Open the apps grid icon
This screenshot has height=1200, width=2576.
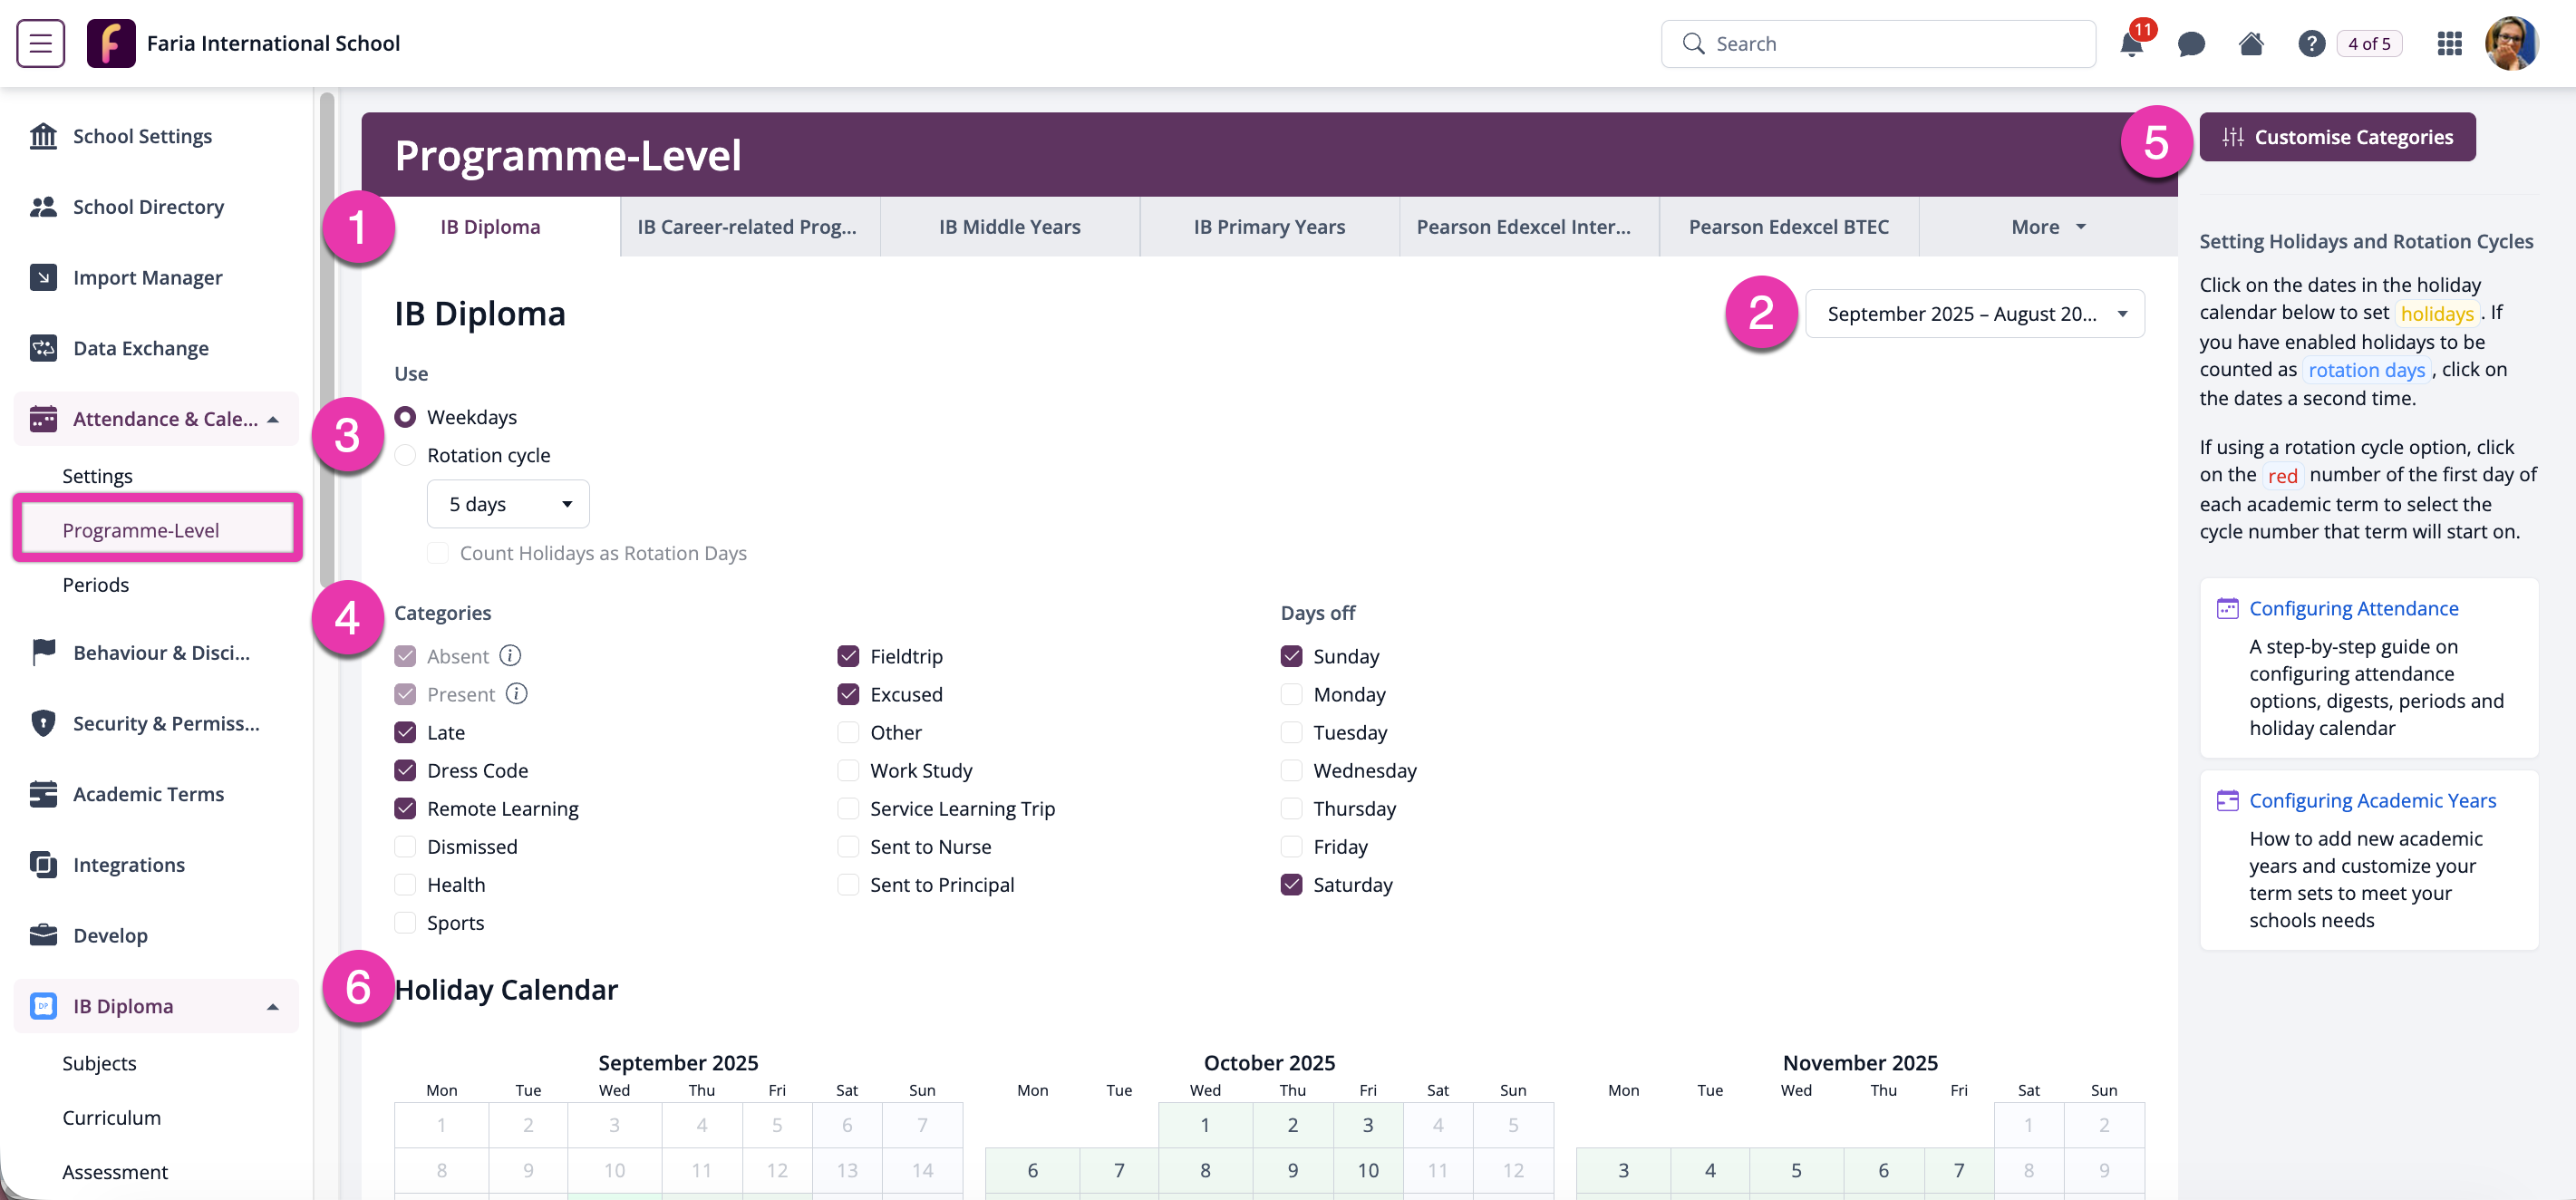2449,43
